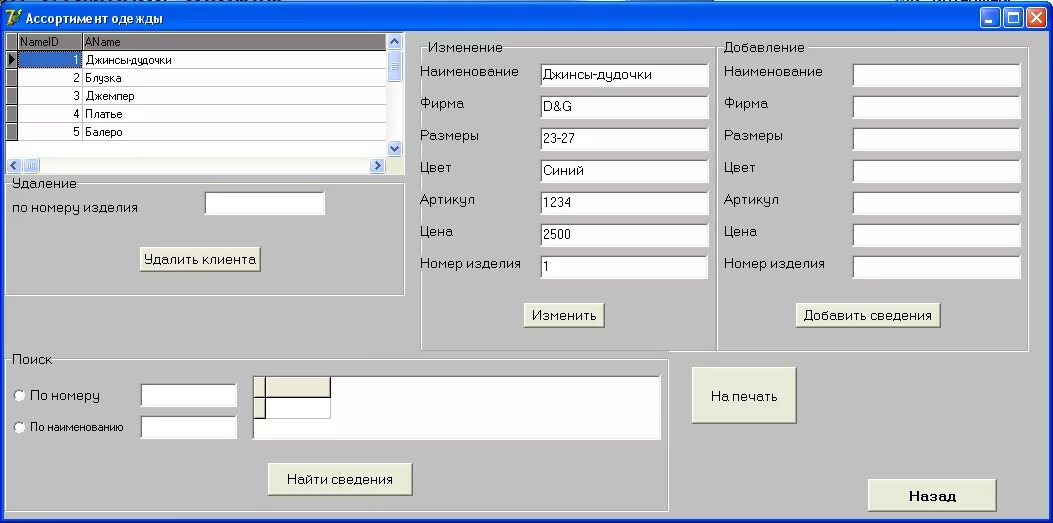Image resolution: width=1053 pixels, height=523 pixels.
Task: Click the search input beside "По номеру"
Action: (189, 395)
